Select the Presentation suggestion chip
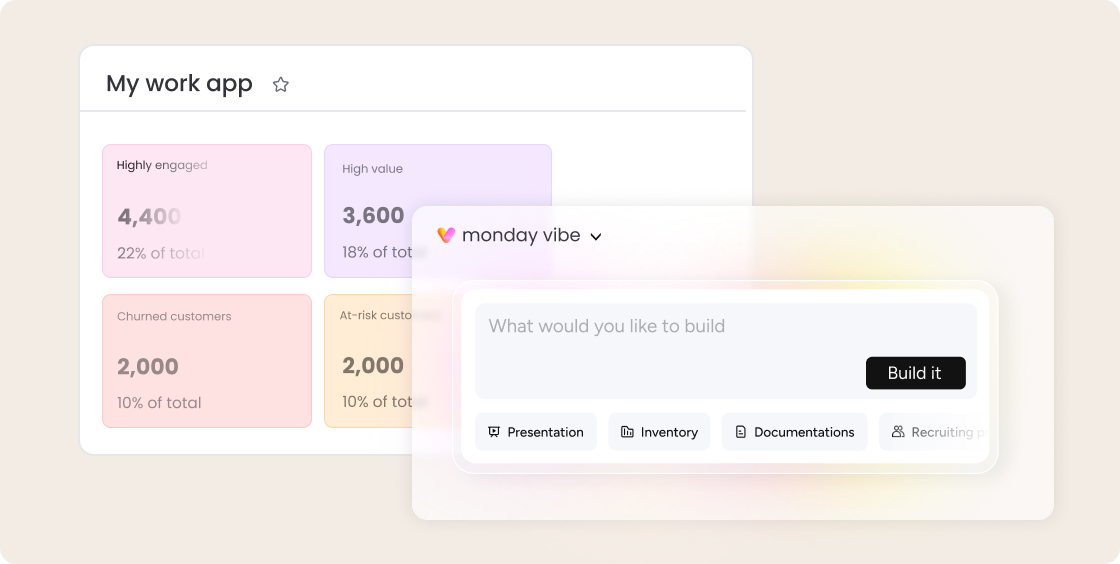 point(536,432)
